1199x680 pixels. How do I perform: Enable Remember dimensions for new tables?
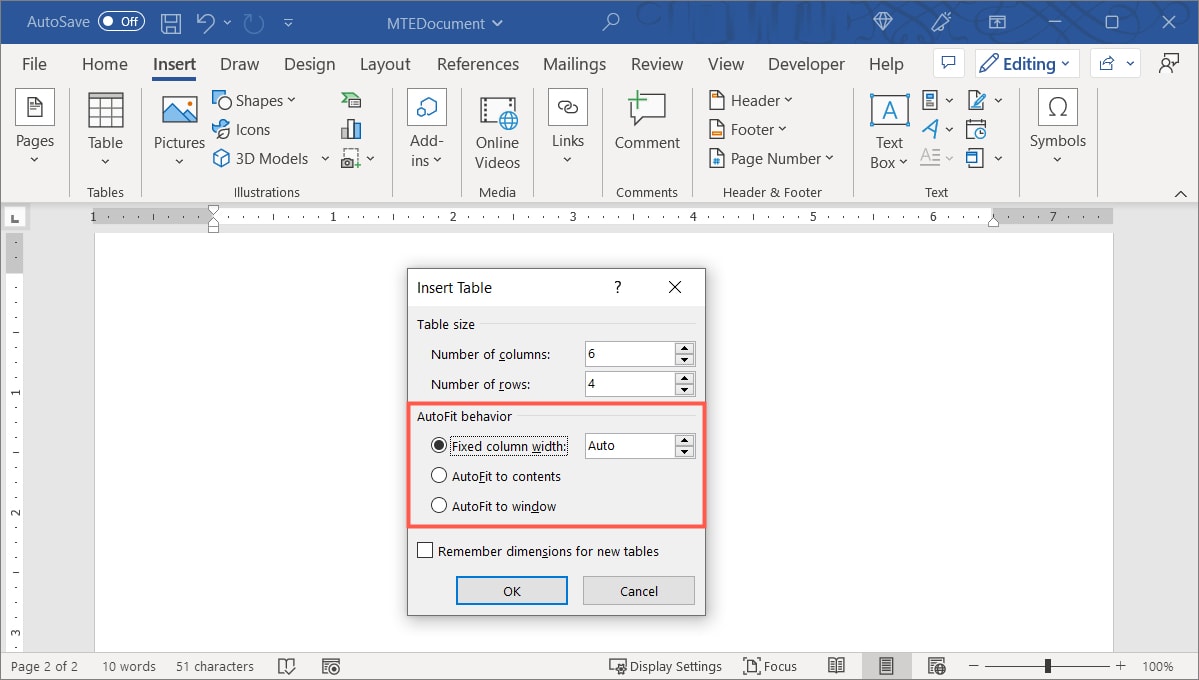tap(425, 550)
